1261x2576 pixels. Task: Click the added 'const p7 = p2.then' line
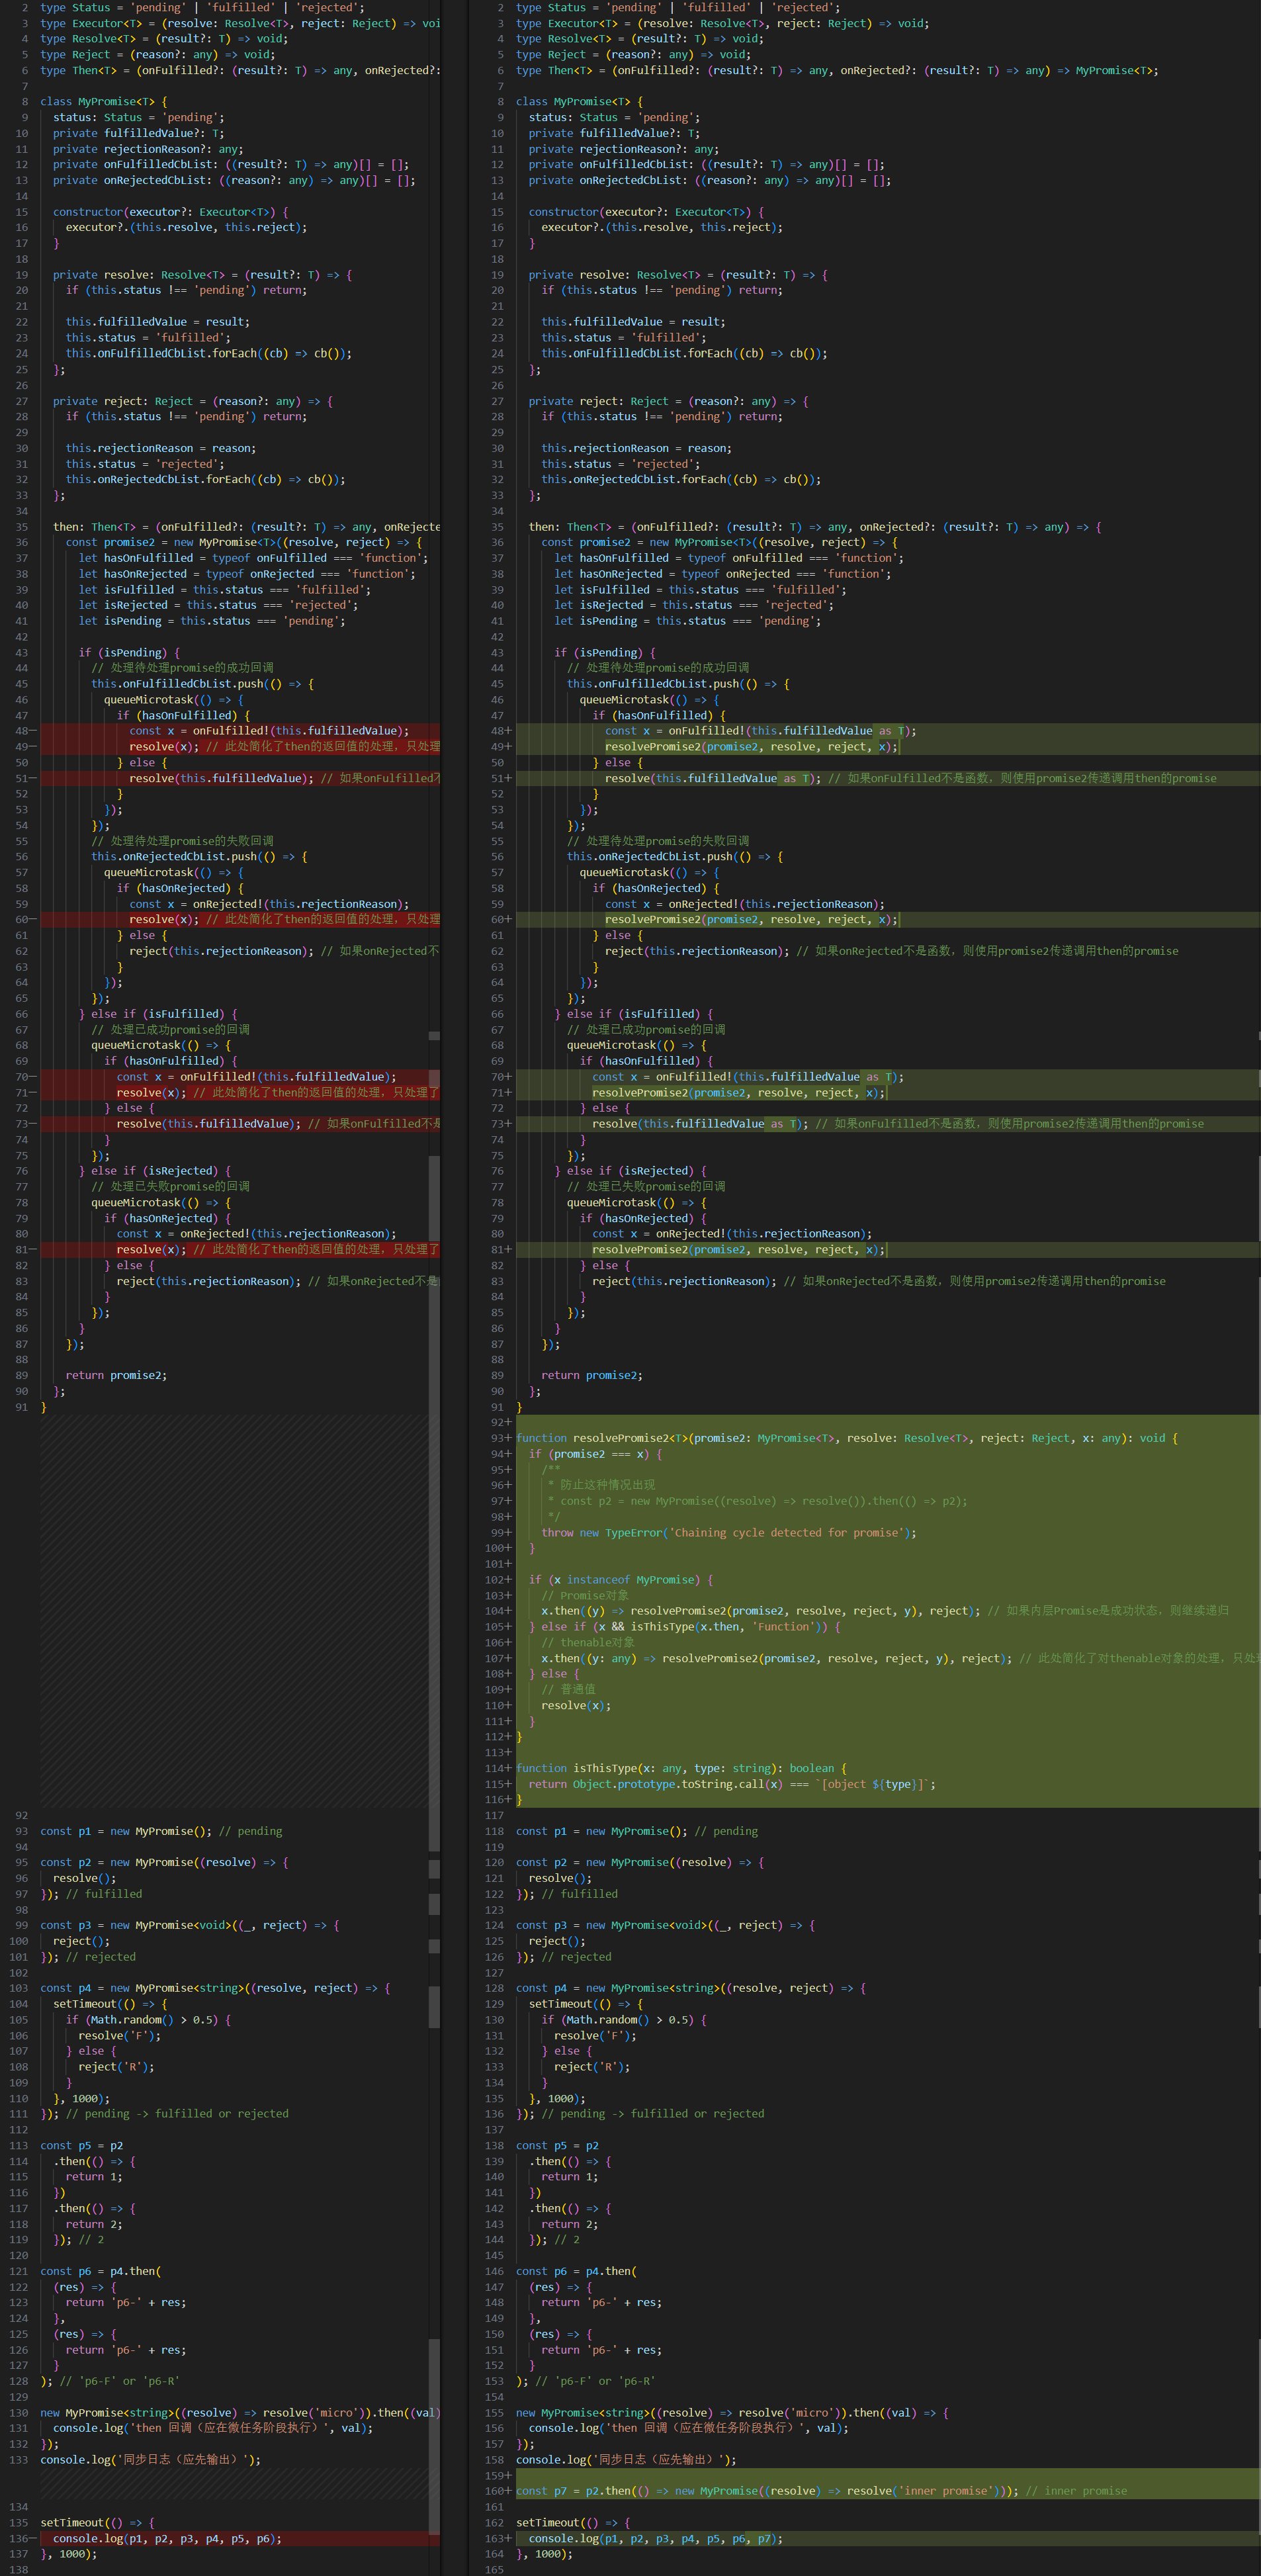click(x=821, y=2491)
